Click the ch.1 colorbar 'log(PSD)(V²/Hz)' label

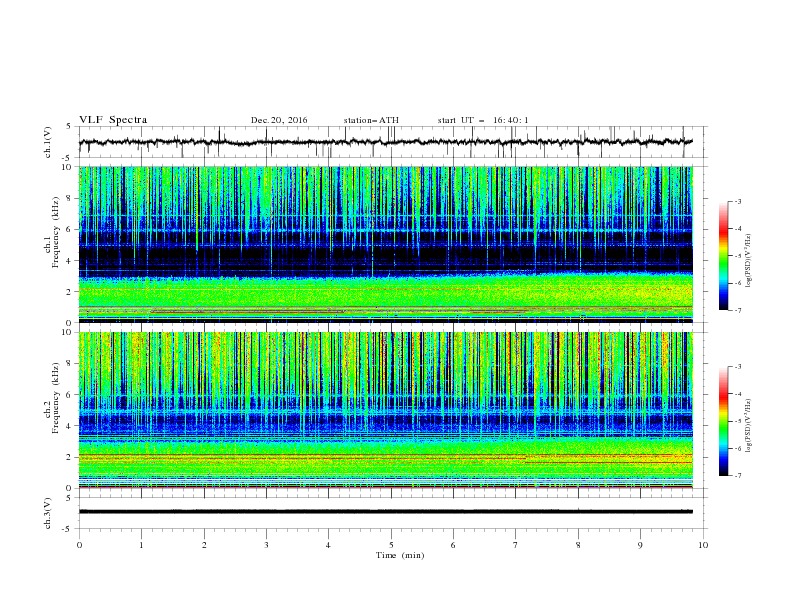pyautogui.click(x=749, y=261)
